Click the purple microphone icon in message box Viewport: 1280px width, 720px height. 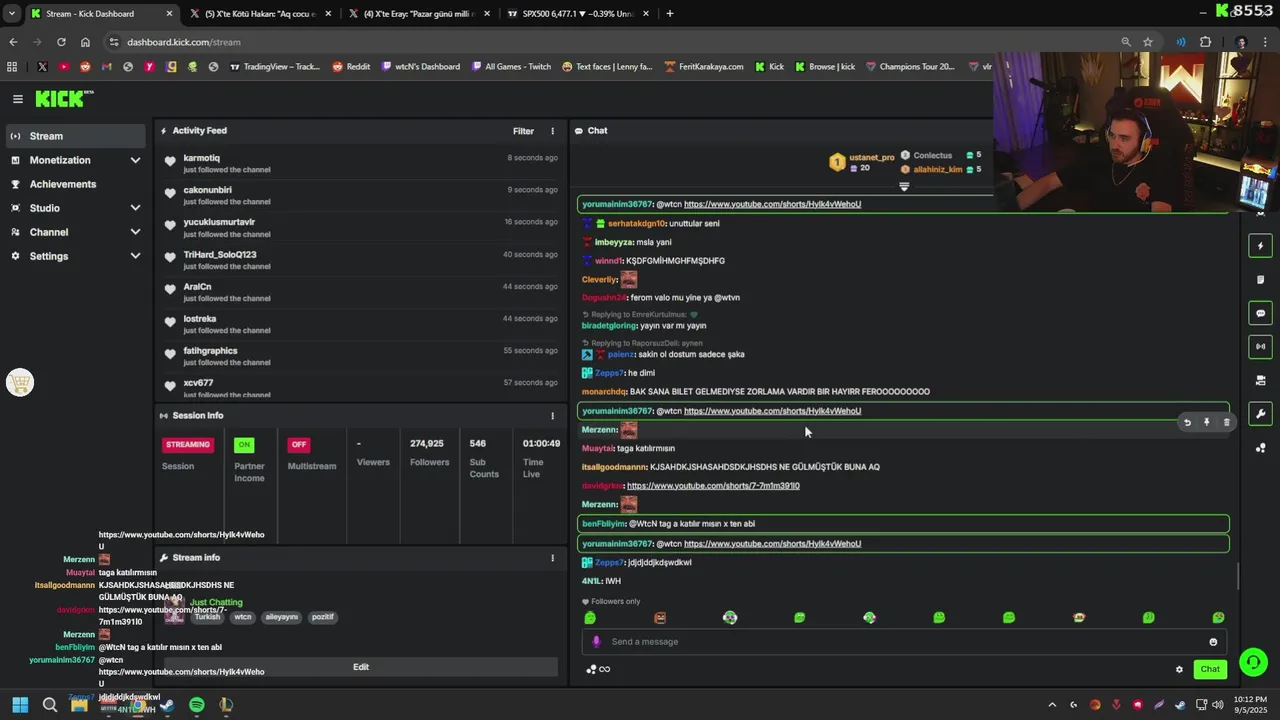[597, 642]
